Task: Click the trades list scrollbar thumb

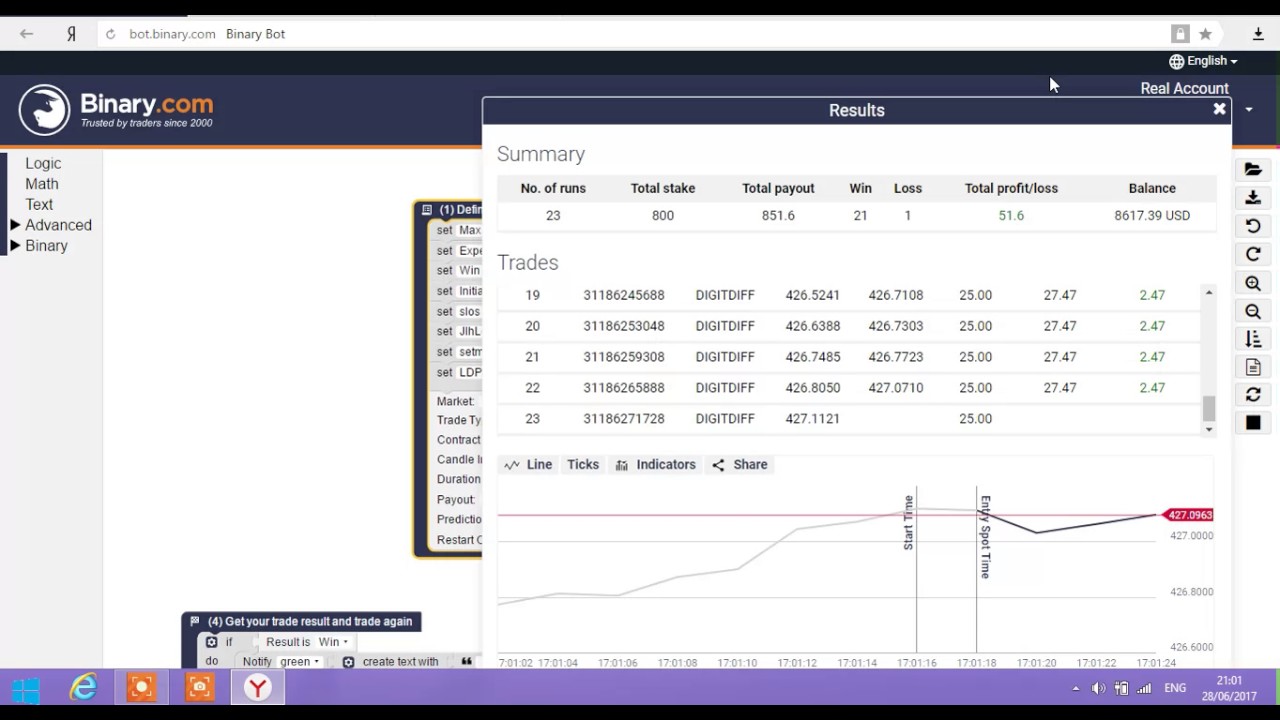Action: click(x=1209, y=409)
